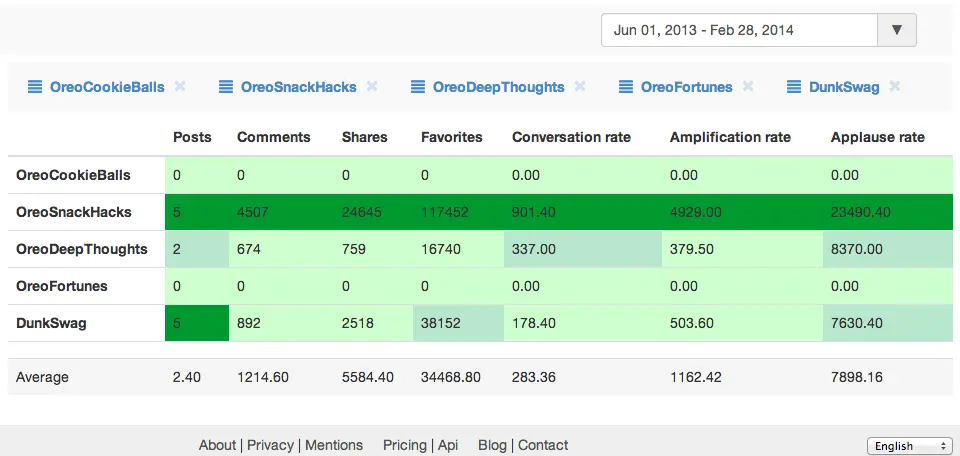The height and width of the screenshot is (456, 960).
Task: Select the dark green OreoSnackHacks posts cell
Action: (197, 212)
